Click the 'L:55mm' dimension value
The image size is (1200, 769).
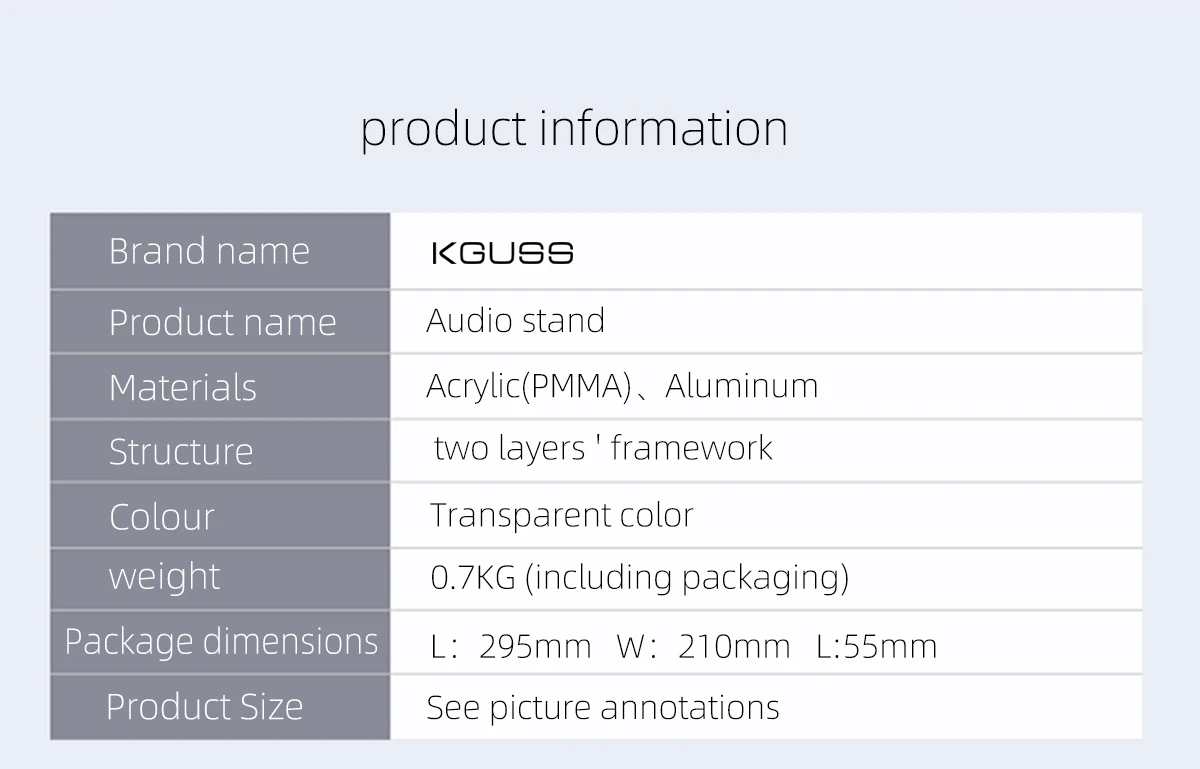pos(876,646)
